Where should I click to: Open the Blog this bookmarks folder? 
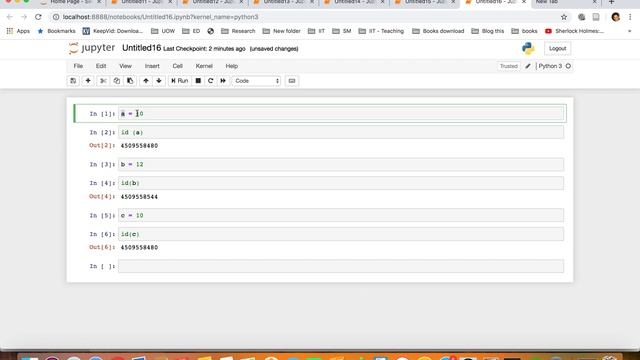(487, 31)
